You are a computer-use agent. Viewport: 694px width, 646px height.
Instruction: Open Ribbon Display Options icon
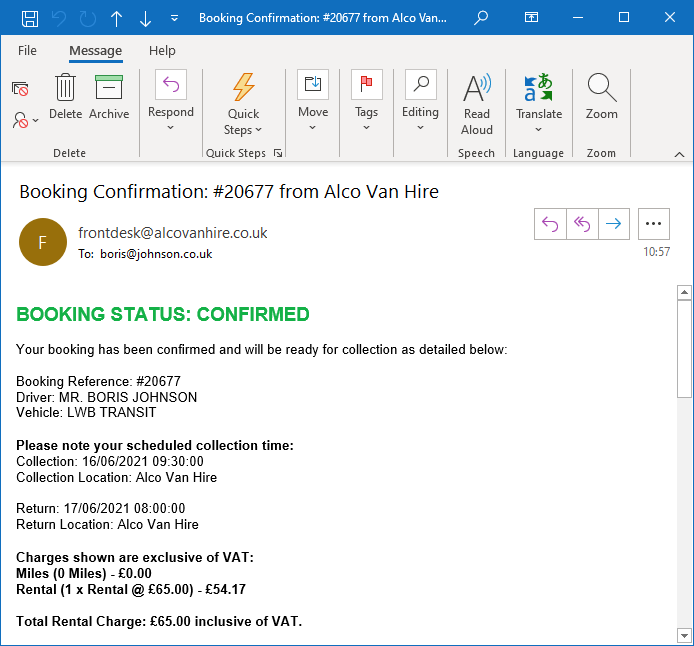point(531,18)
